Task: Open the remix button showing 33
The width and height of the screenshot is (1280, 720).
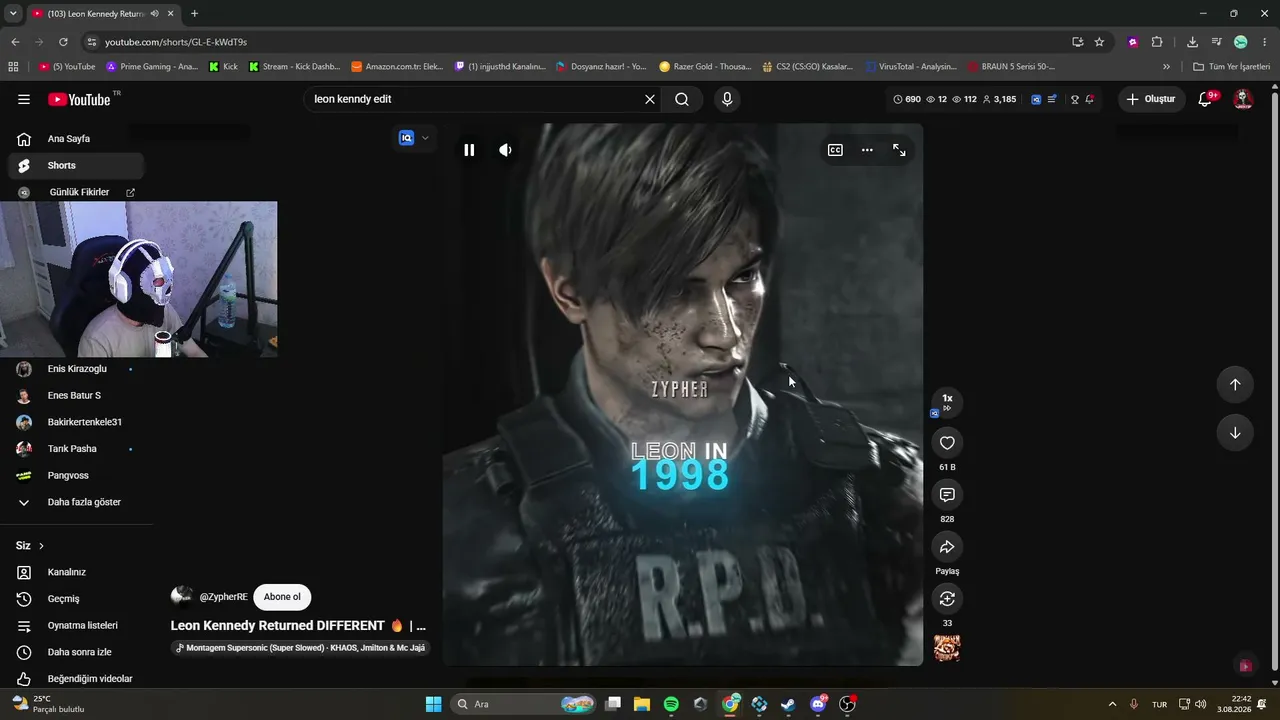Action: (x=947, y=599)
